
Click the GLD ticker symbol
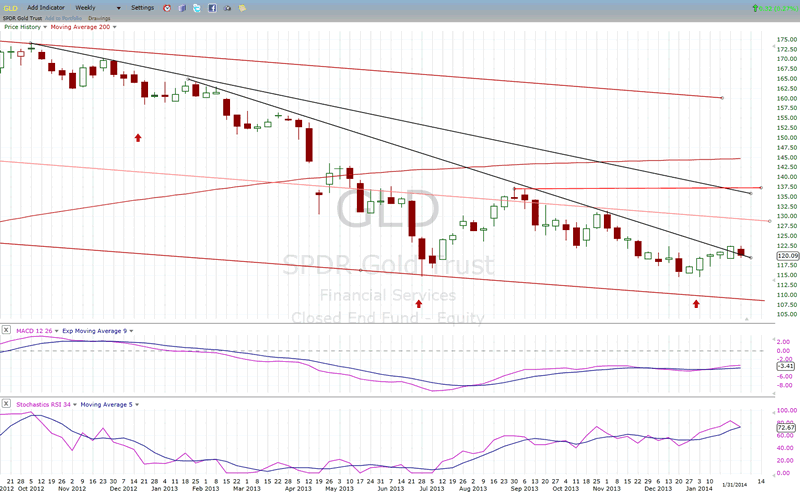[10, 8]
